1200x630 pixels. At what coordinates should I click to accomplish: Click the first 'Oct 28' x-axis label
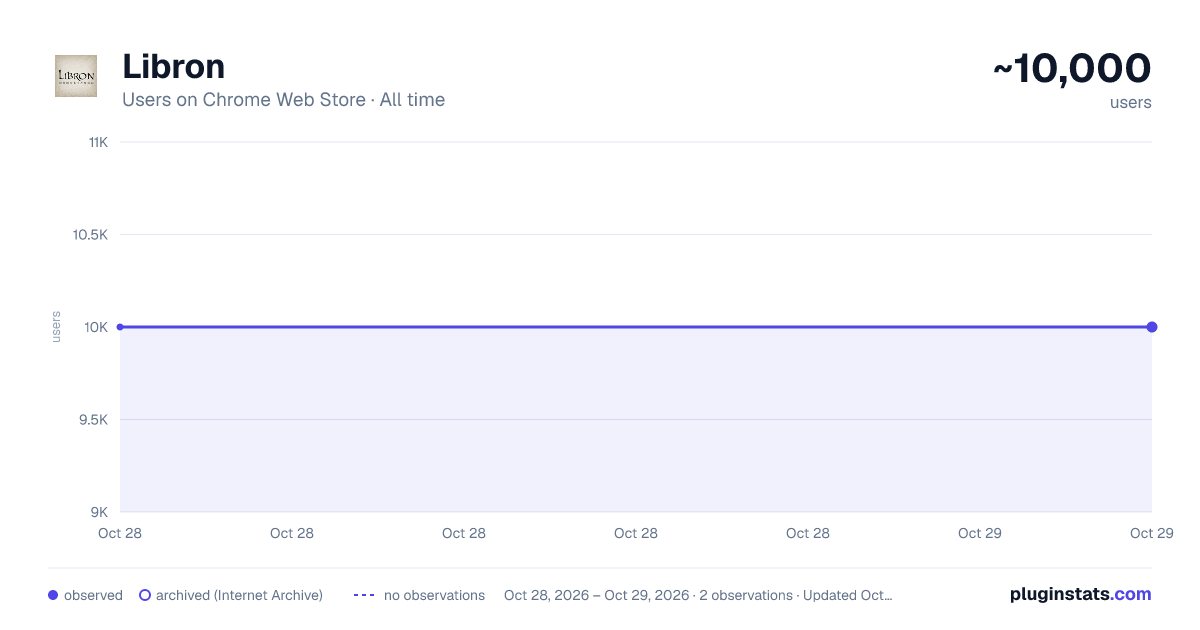(120, 533)
